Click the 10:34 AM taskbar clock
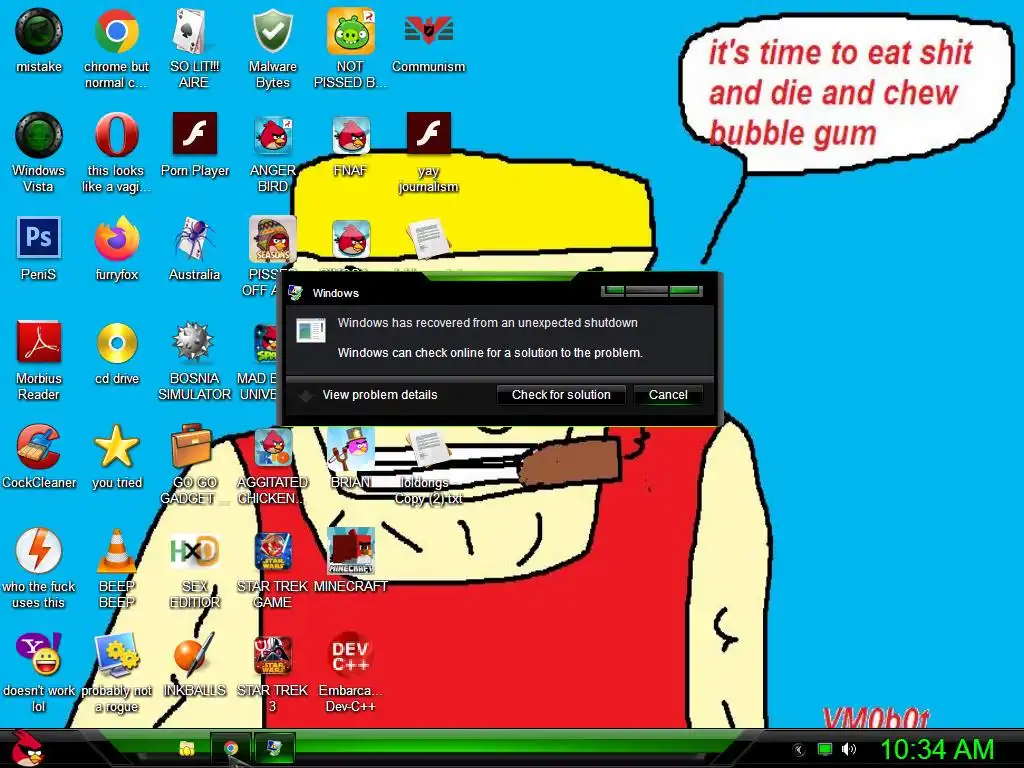Viewport: 1024px width, 768px height. coord(938,749)
